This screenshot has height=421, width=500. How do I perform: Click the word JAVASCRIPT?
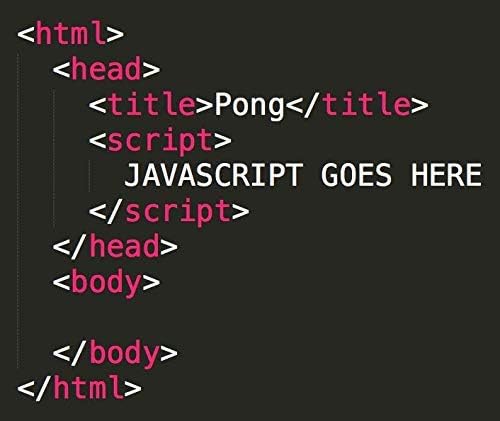(x=213, y=175)
